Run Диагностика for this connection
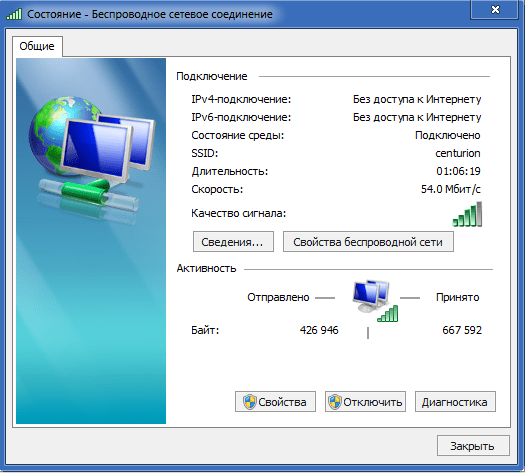Image resolution: width=525 pixels, height=473 pixels. click(455, 402)
